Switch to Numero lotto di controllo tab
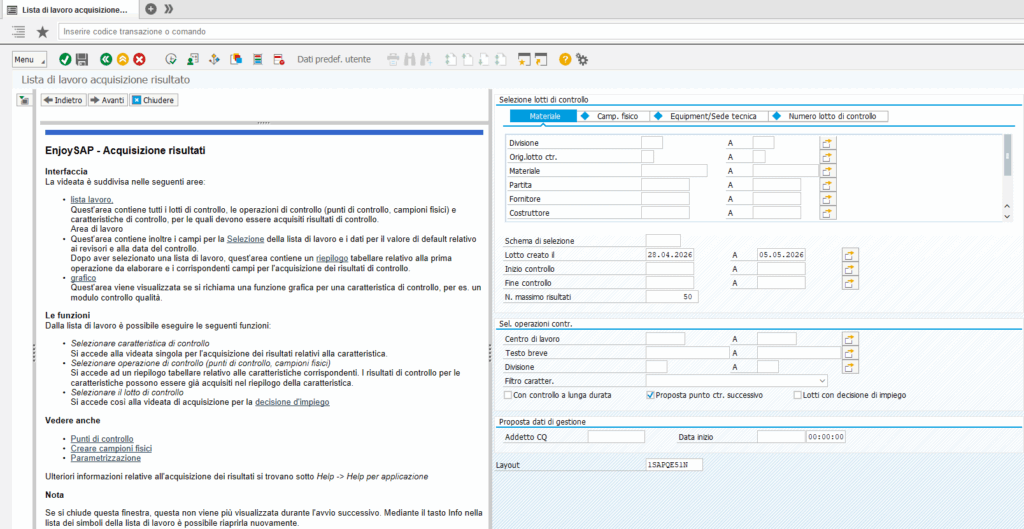The width and height of the screenshot is (1024, 529). pos(829,116)
